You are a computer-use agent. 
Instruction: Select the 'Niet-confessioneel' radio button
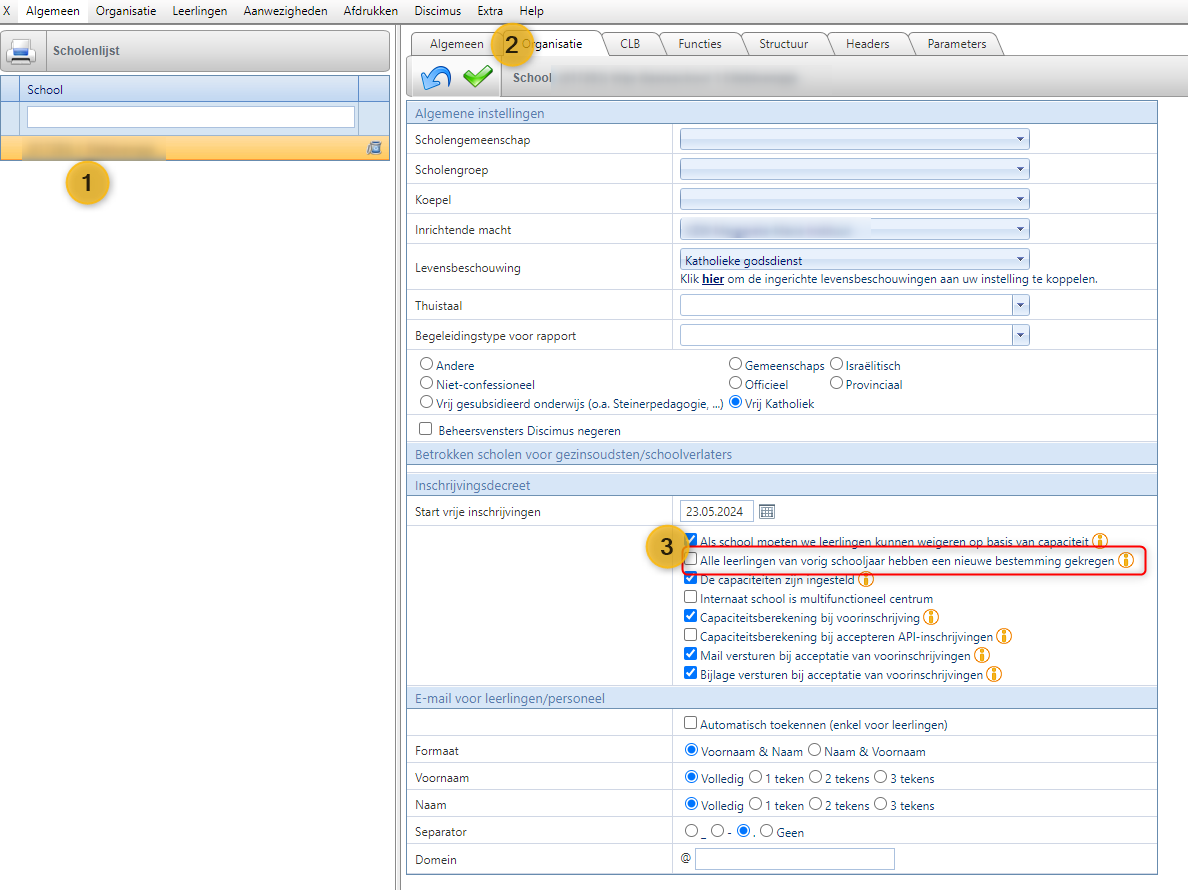[426, 384]
